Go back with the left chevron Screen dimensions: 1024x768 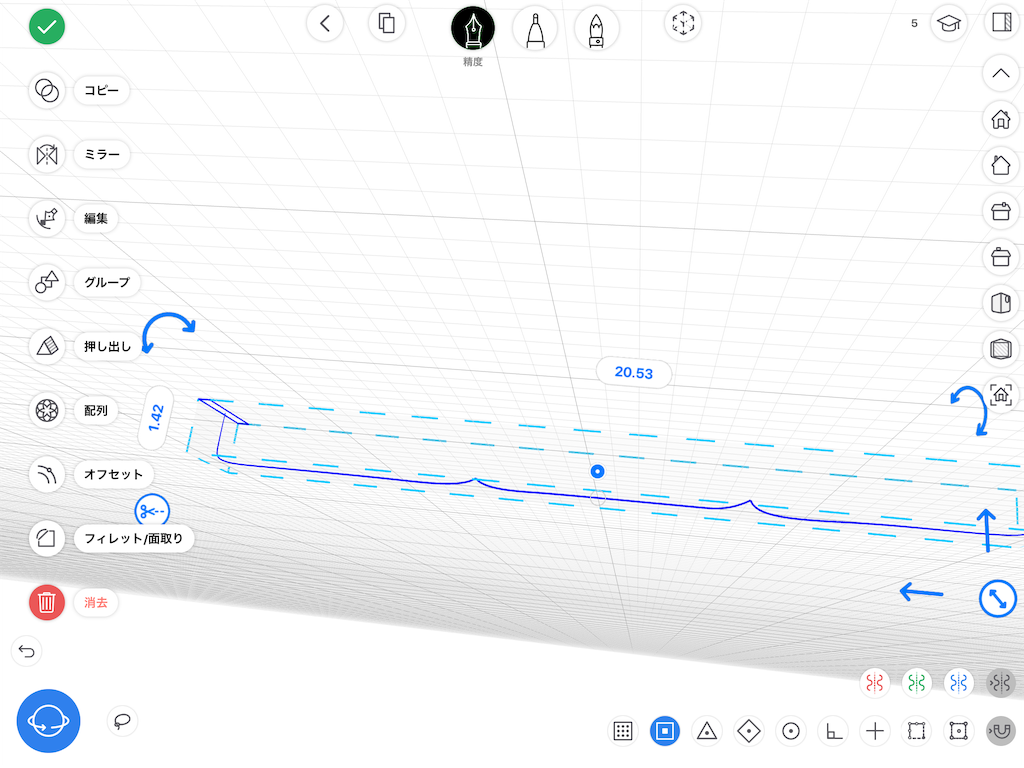pos(325,24)
